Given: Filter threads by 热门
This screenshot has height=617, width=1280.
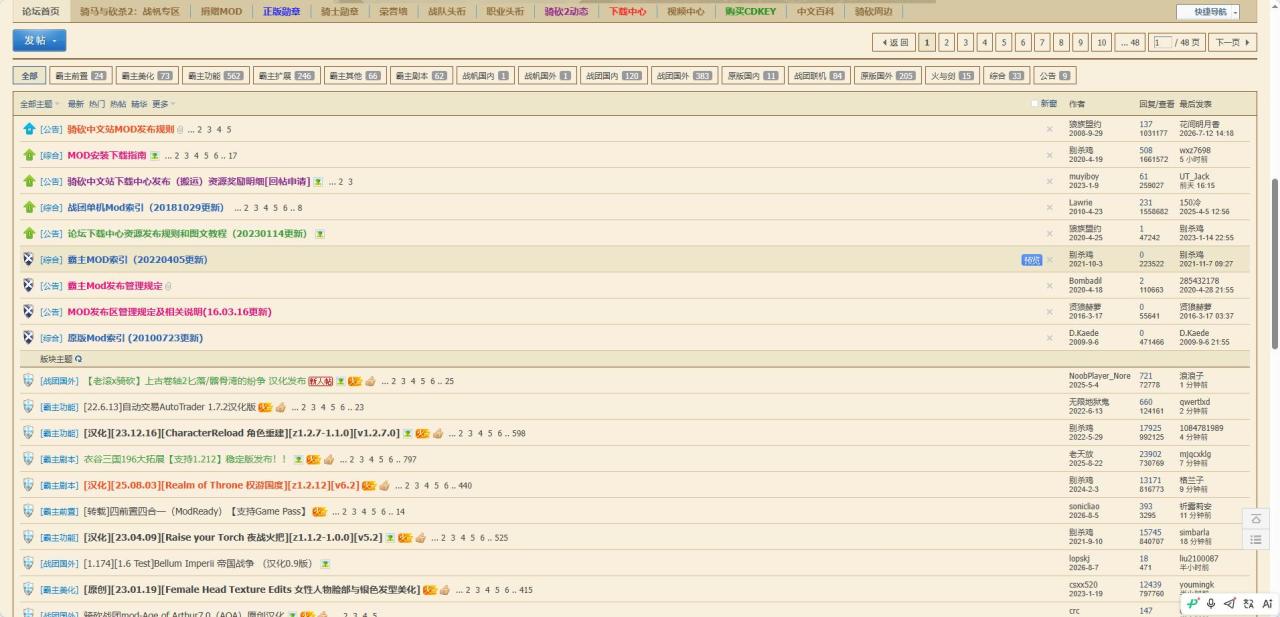Looking at the screenshot, I should click(97, 104).
